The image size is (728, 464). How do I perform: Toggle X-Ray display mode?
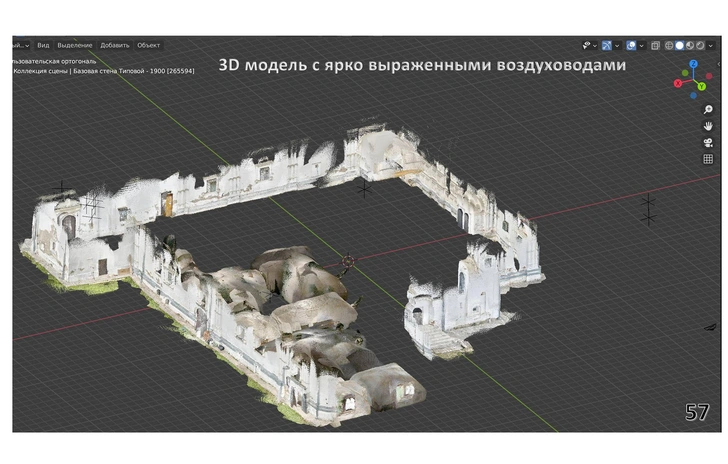pos(655,45)
